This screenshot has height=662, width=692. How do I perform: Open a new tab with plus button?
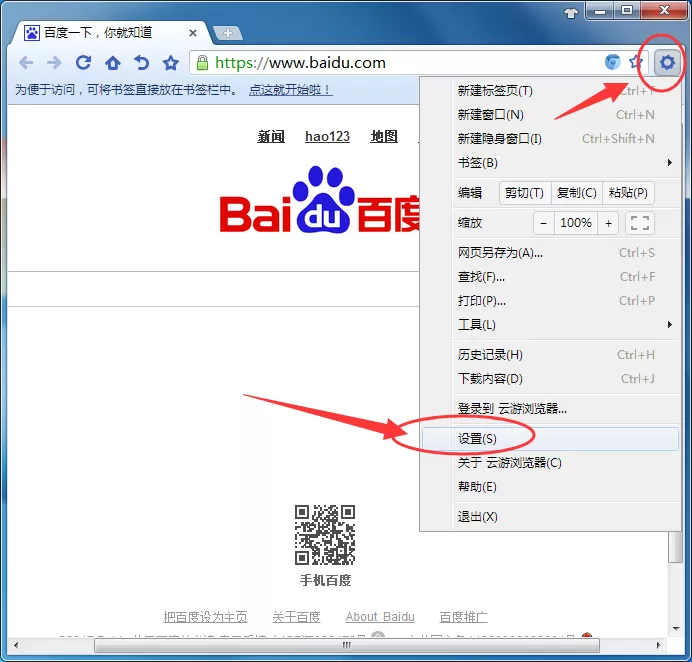(228, 33)
